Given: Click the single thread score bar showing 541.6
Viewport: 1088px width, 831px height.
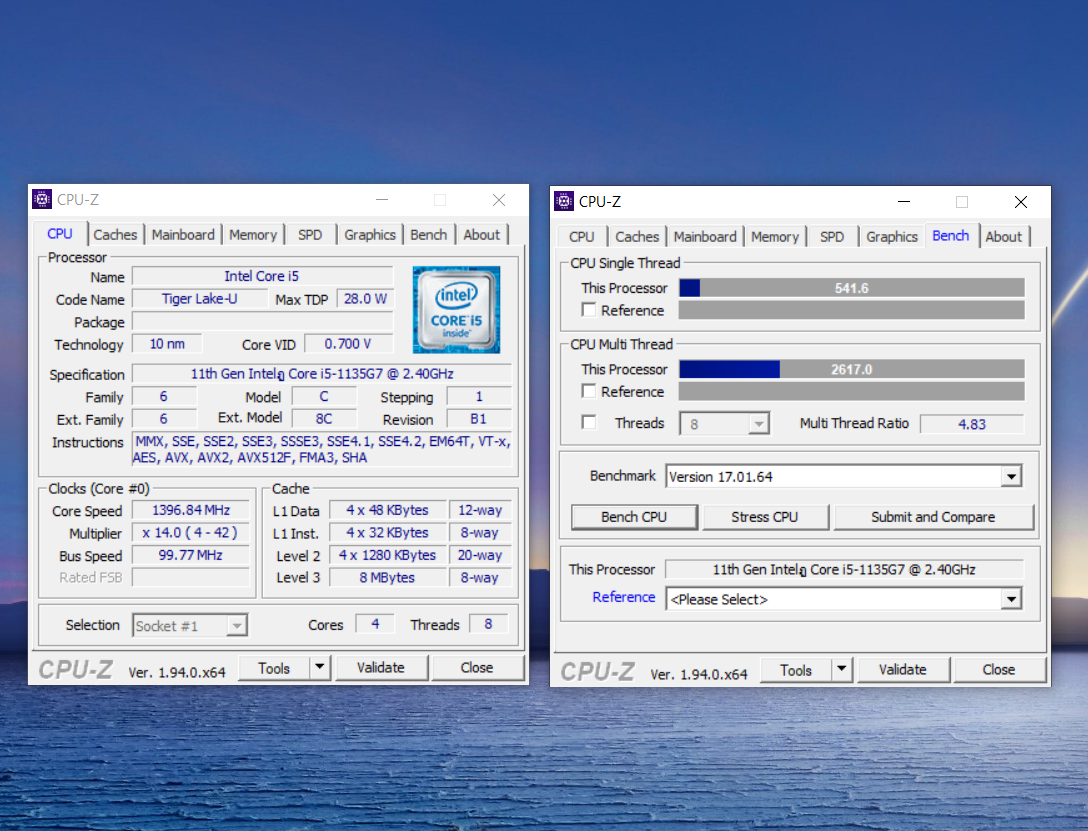Looking at the screenshot, I should [x=851, y=288].
